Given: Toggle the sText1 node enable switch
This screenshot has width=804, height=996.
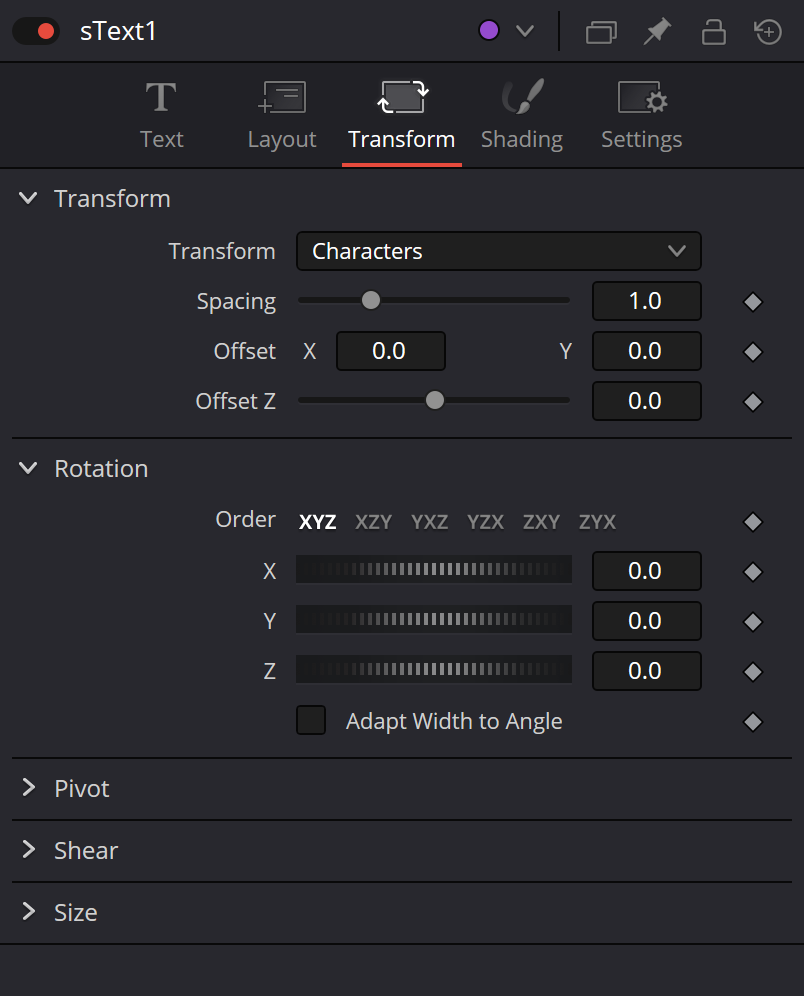Looking at the screenshot, I should click(x=36, y=31).
